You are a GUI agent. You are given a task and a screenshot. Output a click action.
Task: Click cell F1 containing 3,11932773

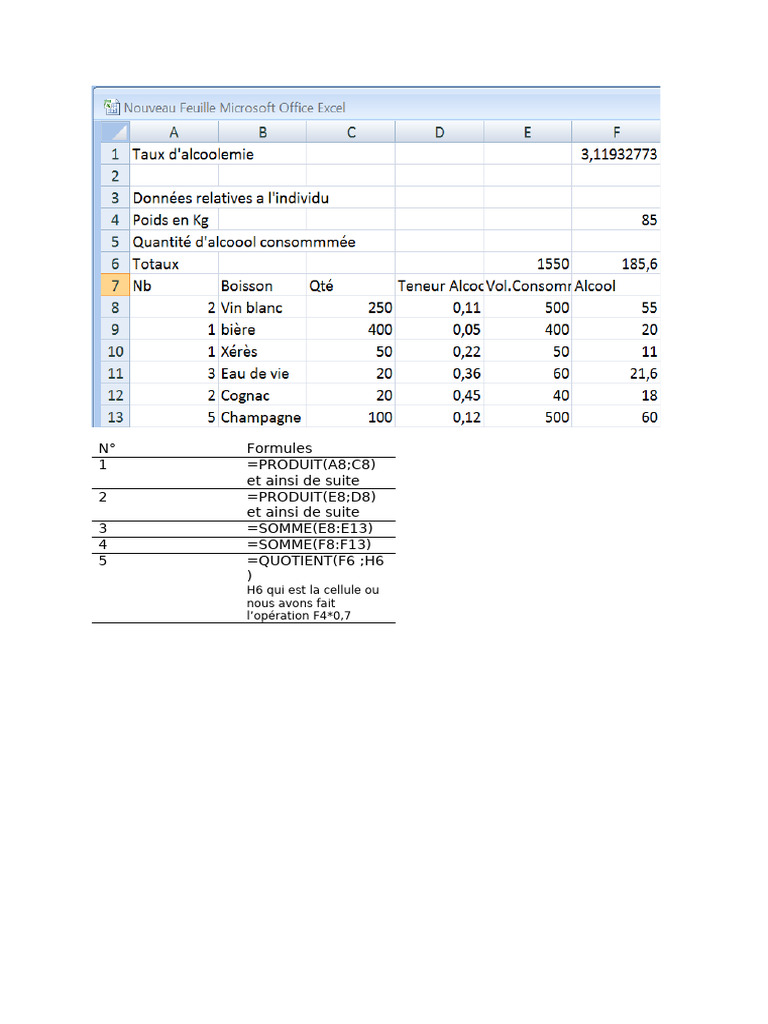pos(616,154)
